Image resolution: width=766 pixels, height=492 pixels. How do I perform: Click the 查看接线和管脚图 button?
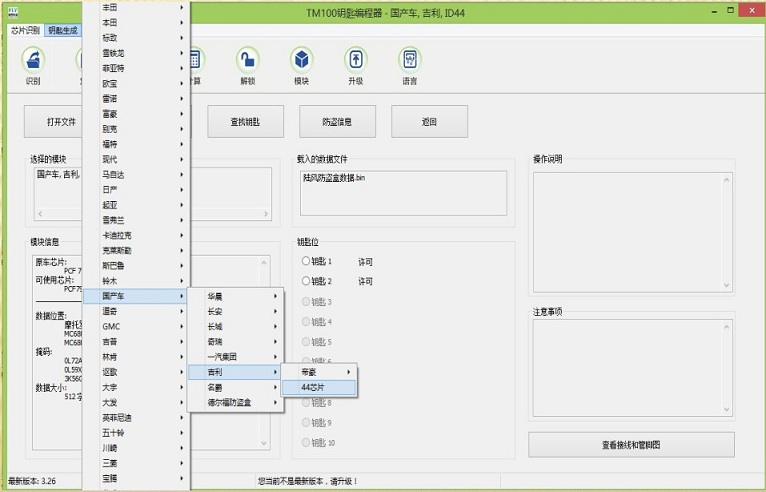pyautogui.click(x=631, y=445)
